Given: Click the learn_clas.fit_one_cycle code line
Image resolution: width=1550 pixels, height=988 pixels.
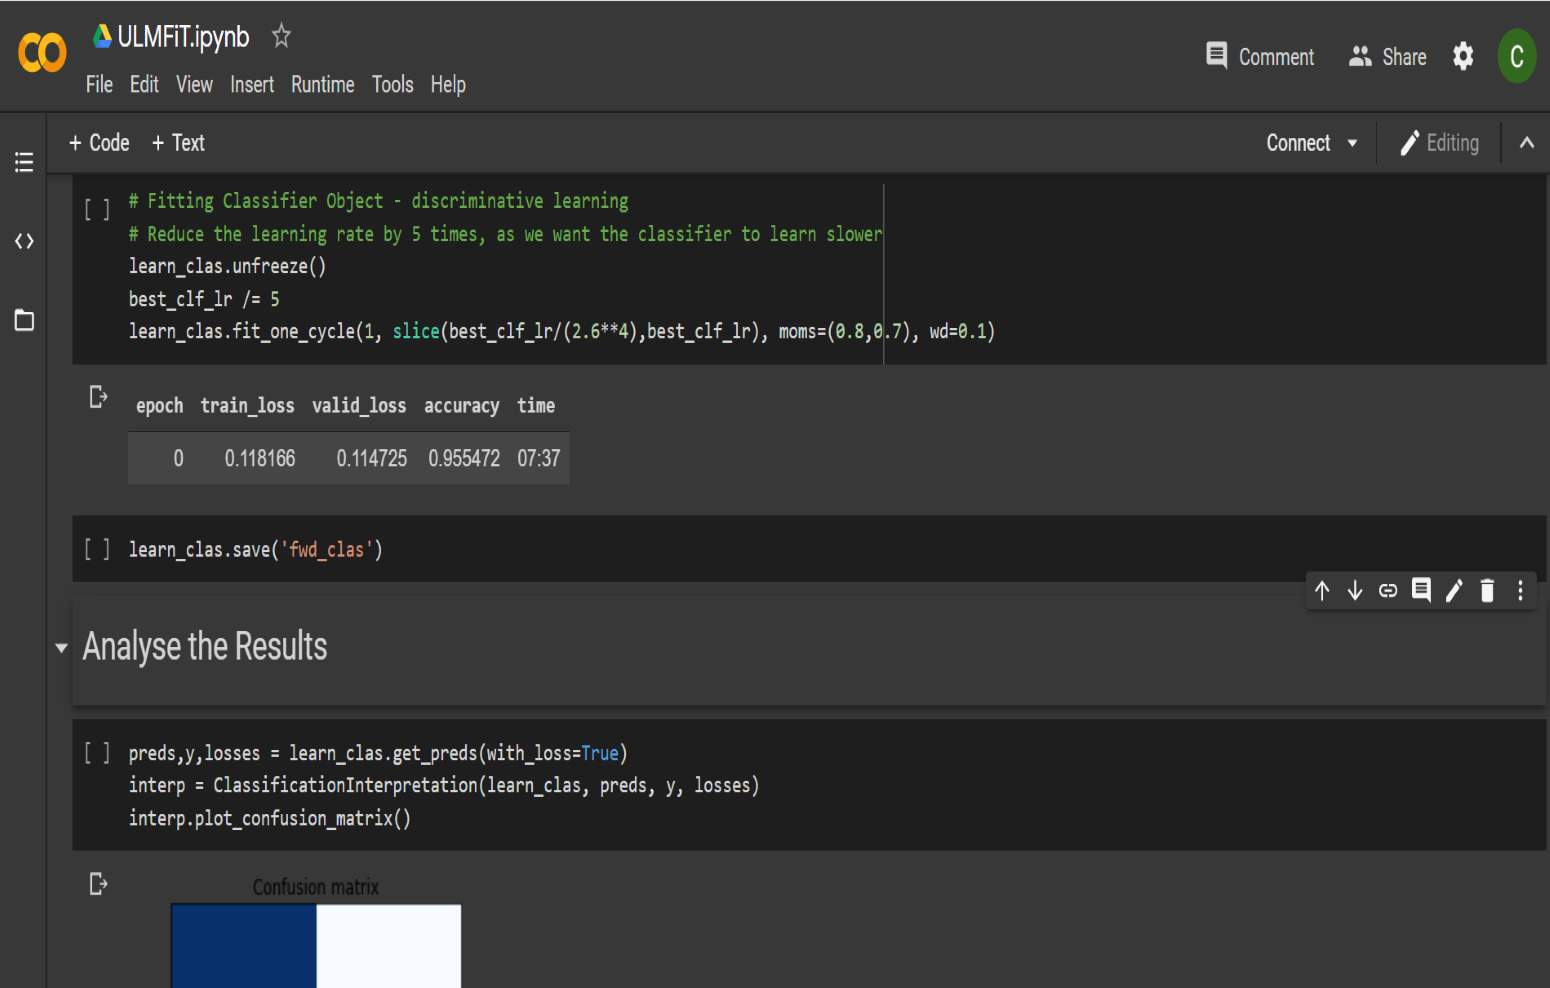Looking at the screenshot, I should pos(561,331).
